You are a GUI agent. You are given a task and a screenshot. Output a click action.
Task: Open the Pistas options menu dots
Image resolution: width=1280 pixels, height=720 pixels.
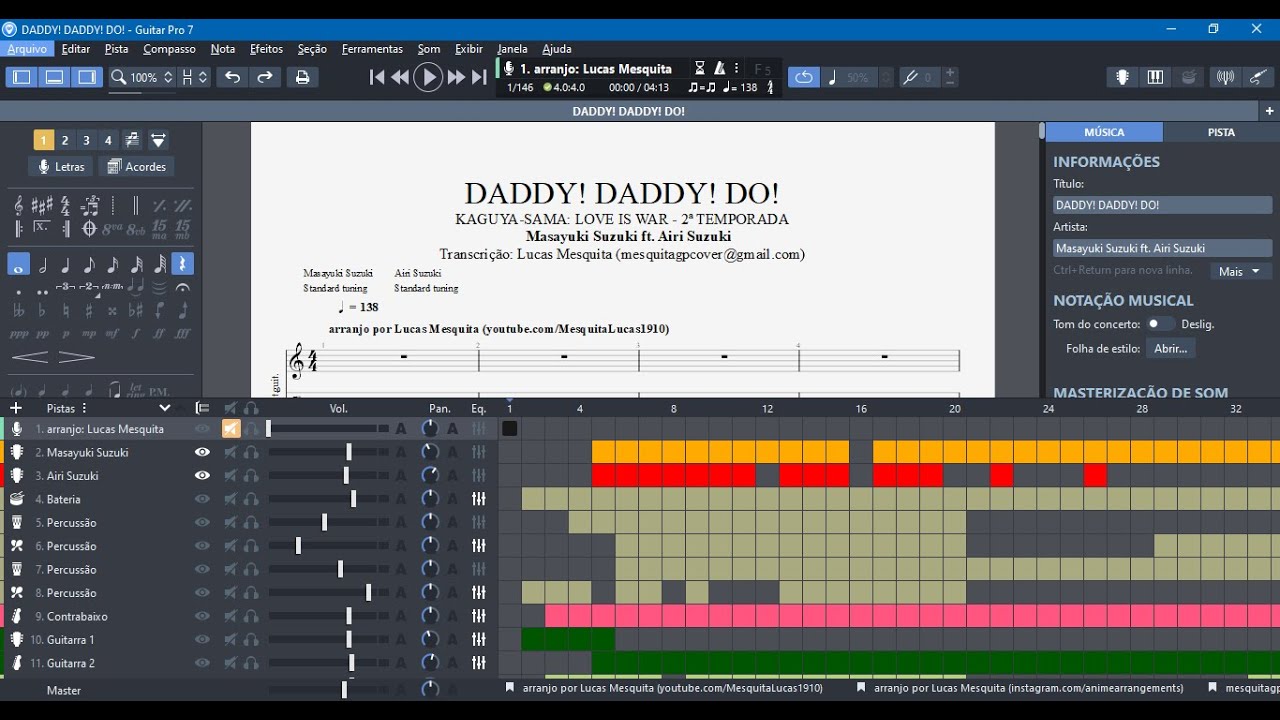coord(84,408)
